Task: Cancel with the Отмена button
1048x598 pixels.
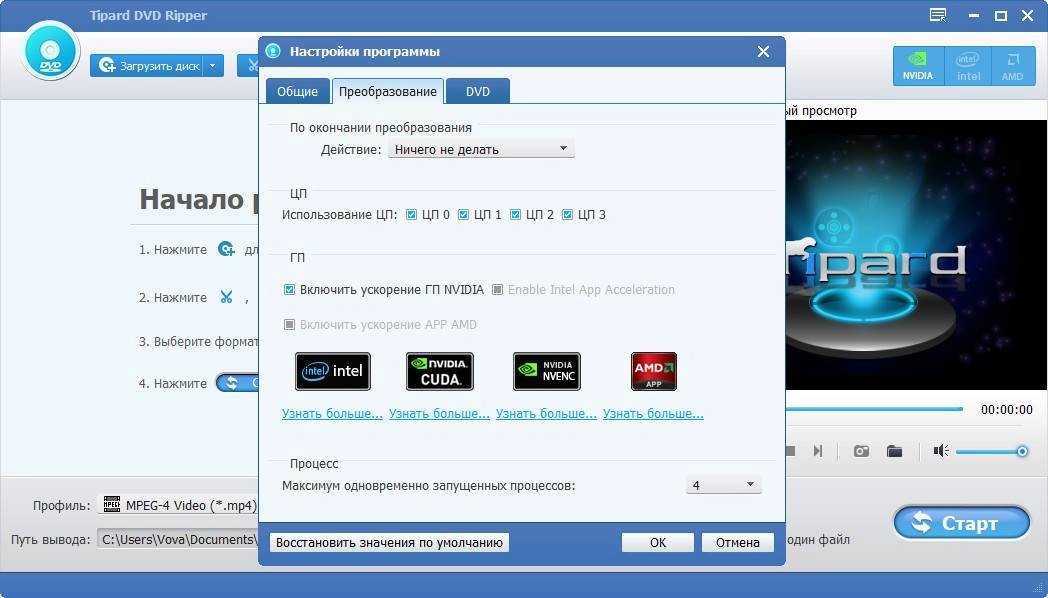Action: [x=738, y=543]
